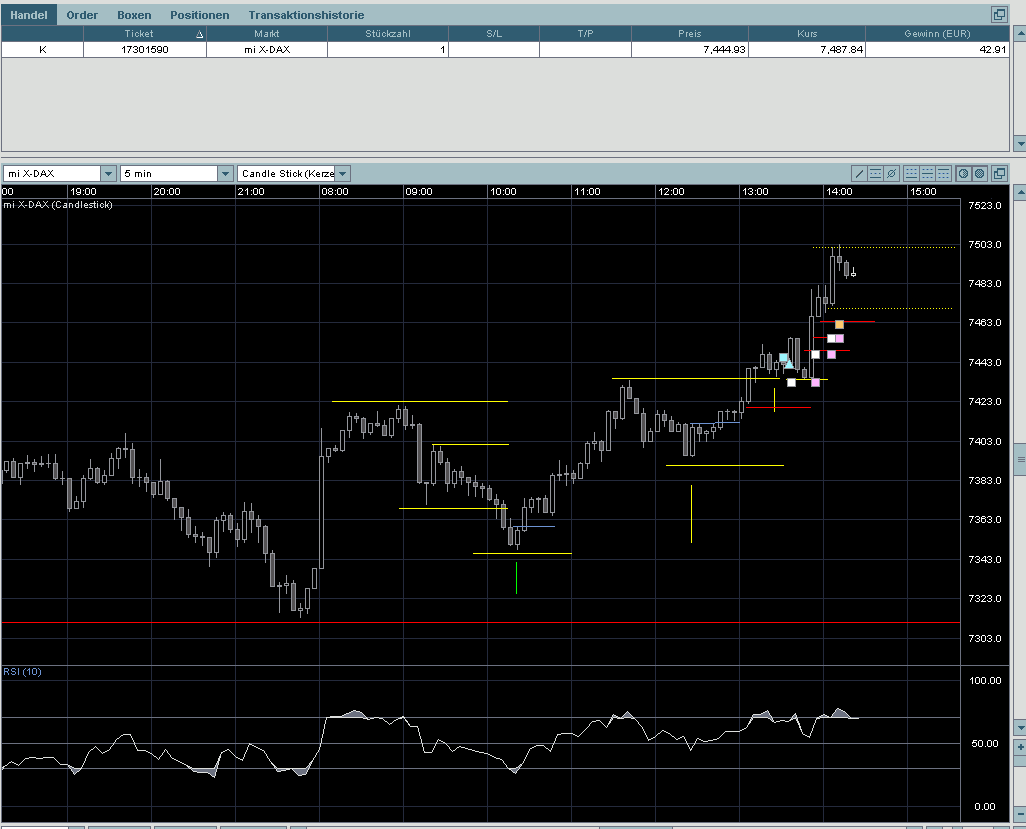Detach the chart panel into own window
1026x829 pixels.
pyautogui.click(x=999, y=173)
